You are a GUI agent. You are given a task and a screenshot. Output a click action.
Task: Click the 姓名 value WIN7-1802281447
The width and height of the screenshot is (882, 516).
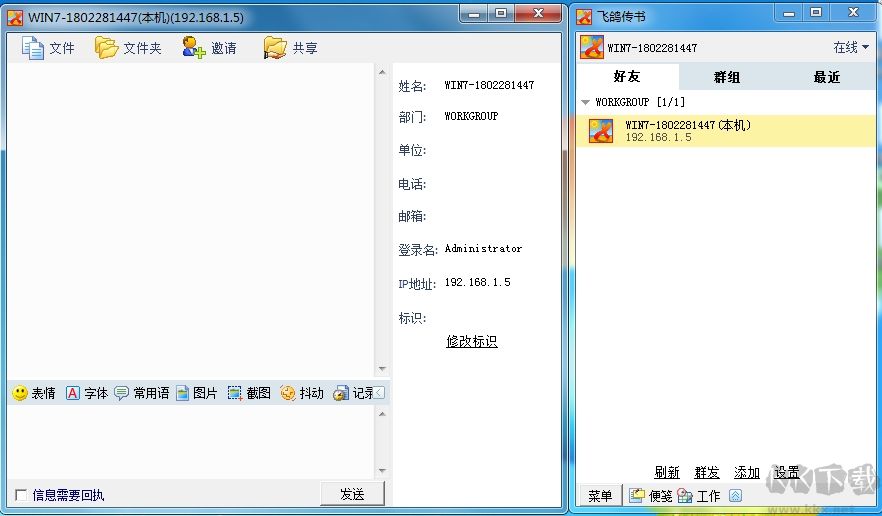pos(489,86)
